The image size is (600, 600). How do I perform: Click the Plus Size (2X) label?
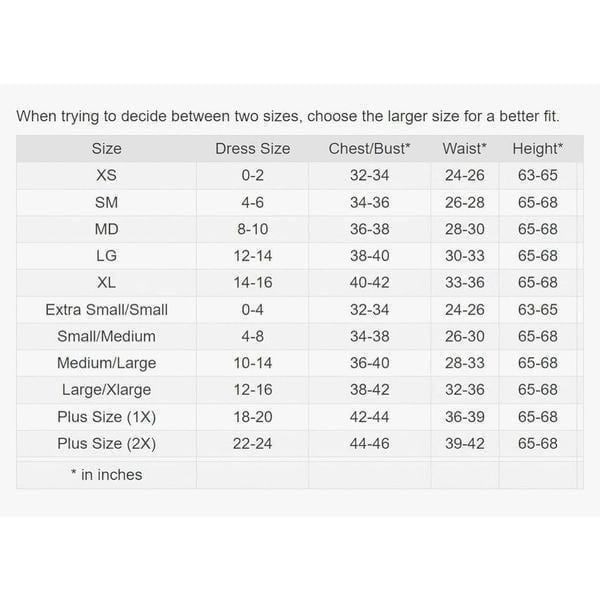[106, 443]
